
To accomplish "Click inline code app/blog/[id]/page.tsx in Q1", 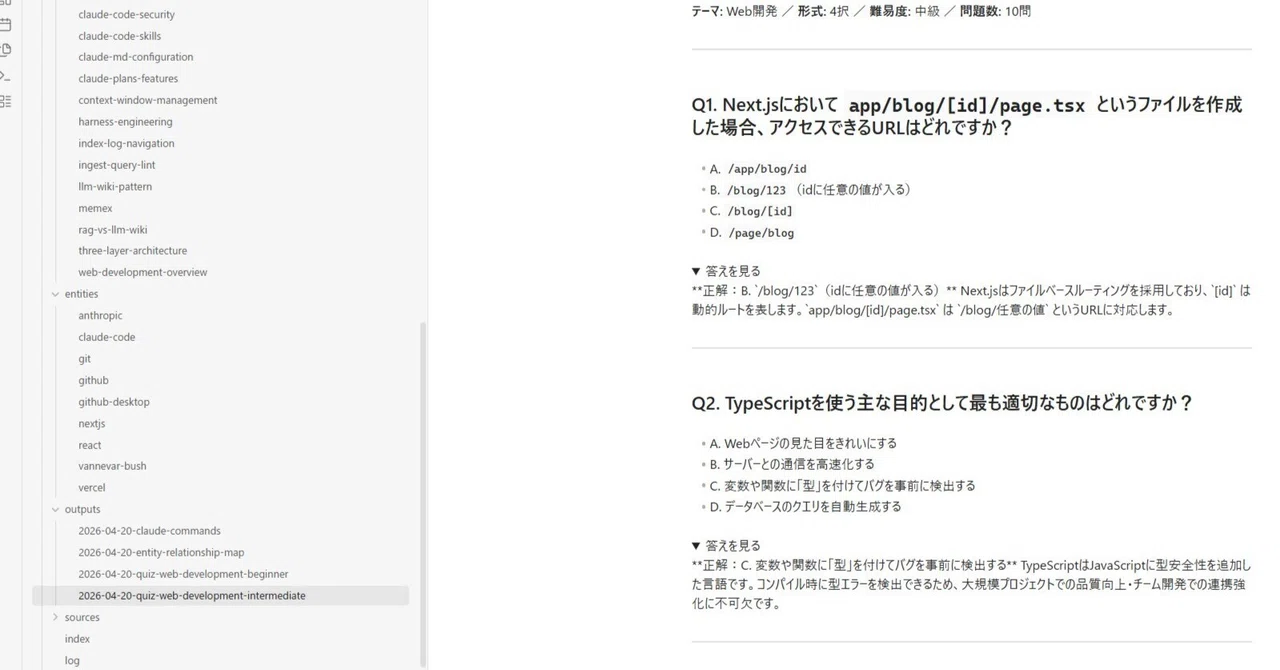I will pyautogui.click(x=966, y=105).
